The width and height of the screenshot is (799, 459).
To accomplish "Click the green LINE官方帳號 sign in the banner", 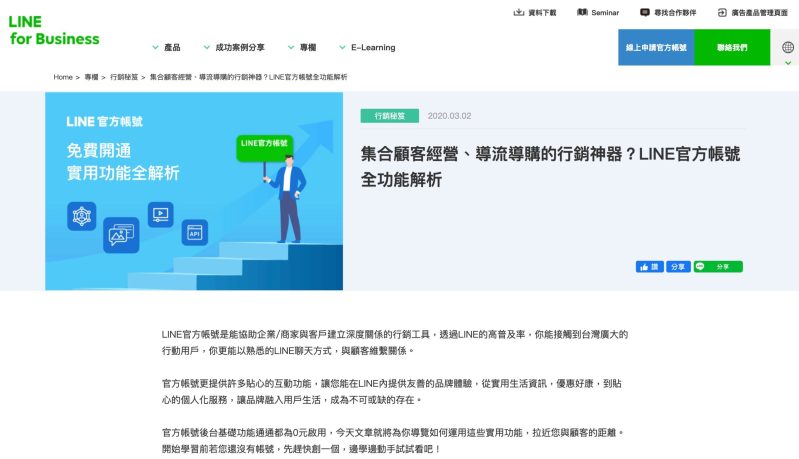I will coord(264,148).
